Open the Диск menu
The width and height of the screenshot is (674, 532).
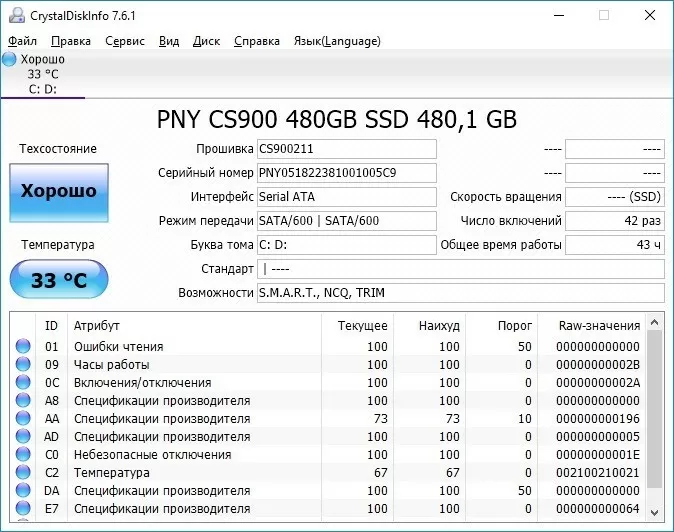(206, 41)
